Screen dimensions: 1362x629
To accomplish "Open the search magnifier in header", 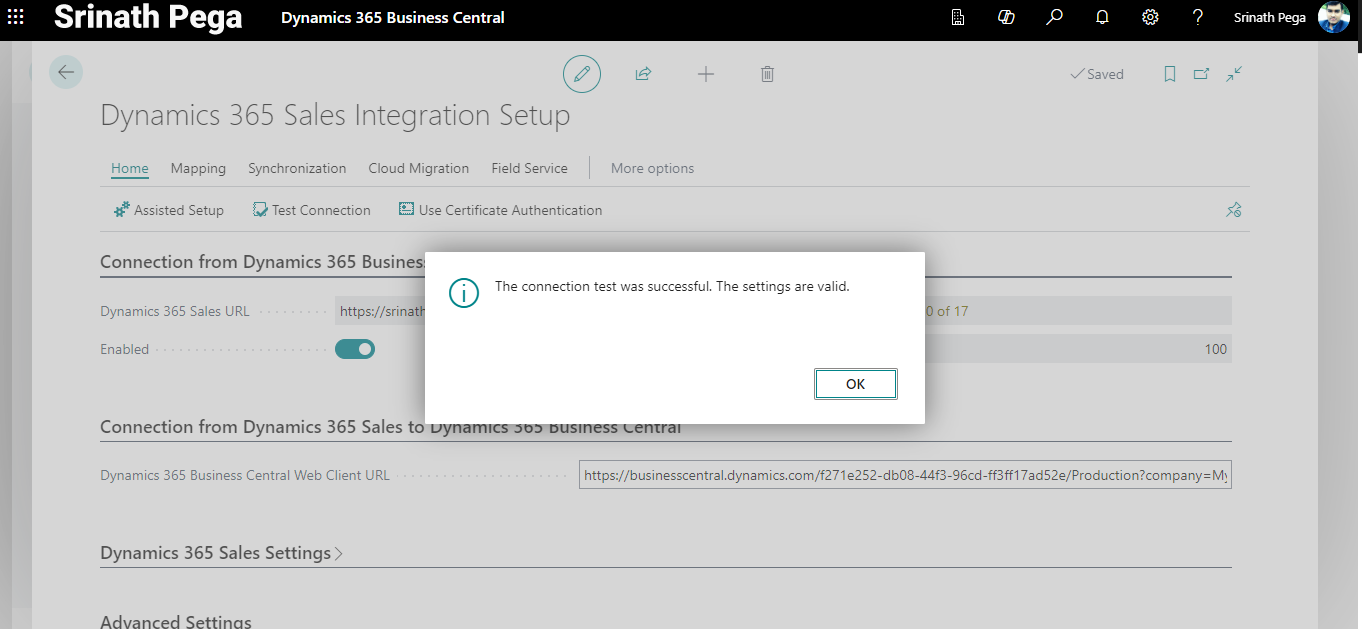I will pos(1054,18).
